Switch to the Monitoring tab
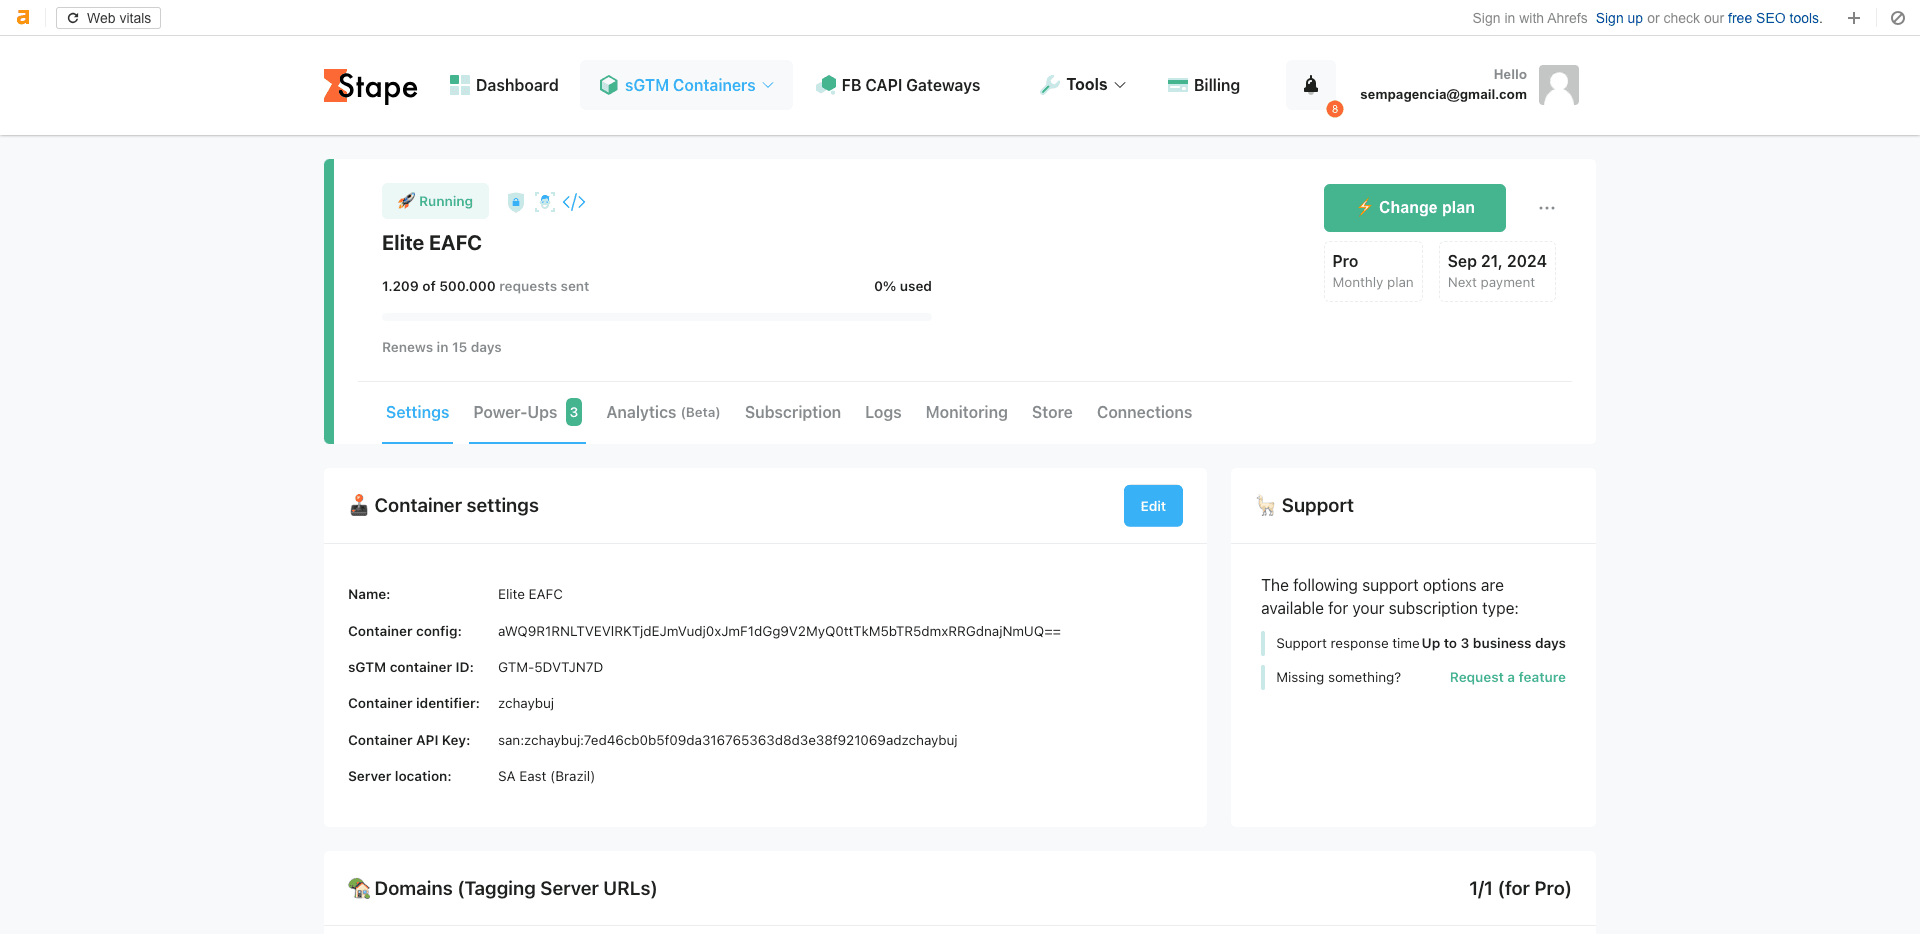Viewport: 1920px width, 934px height. [967, 412]
